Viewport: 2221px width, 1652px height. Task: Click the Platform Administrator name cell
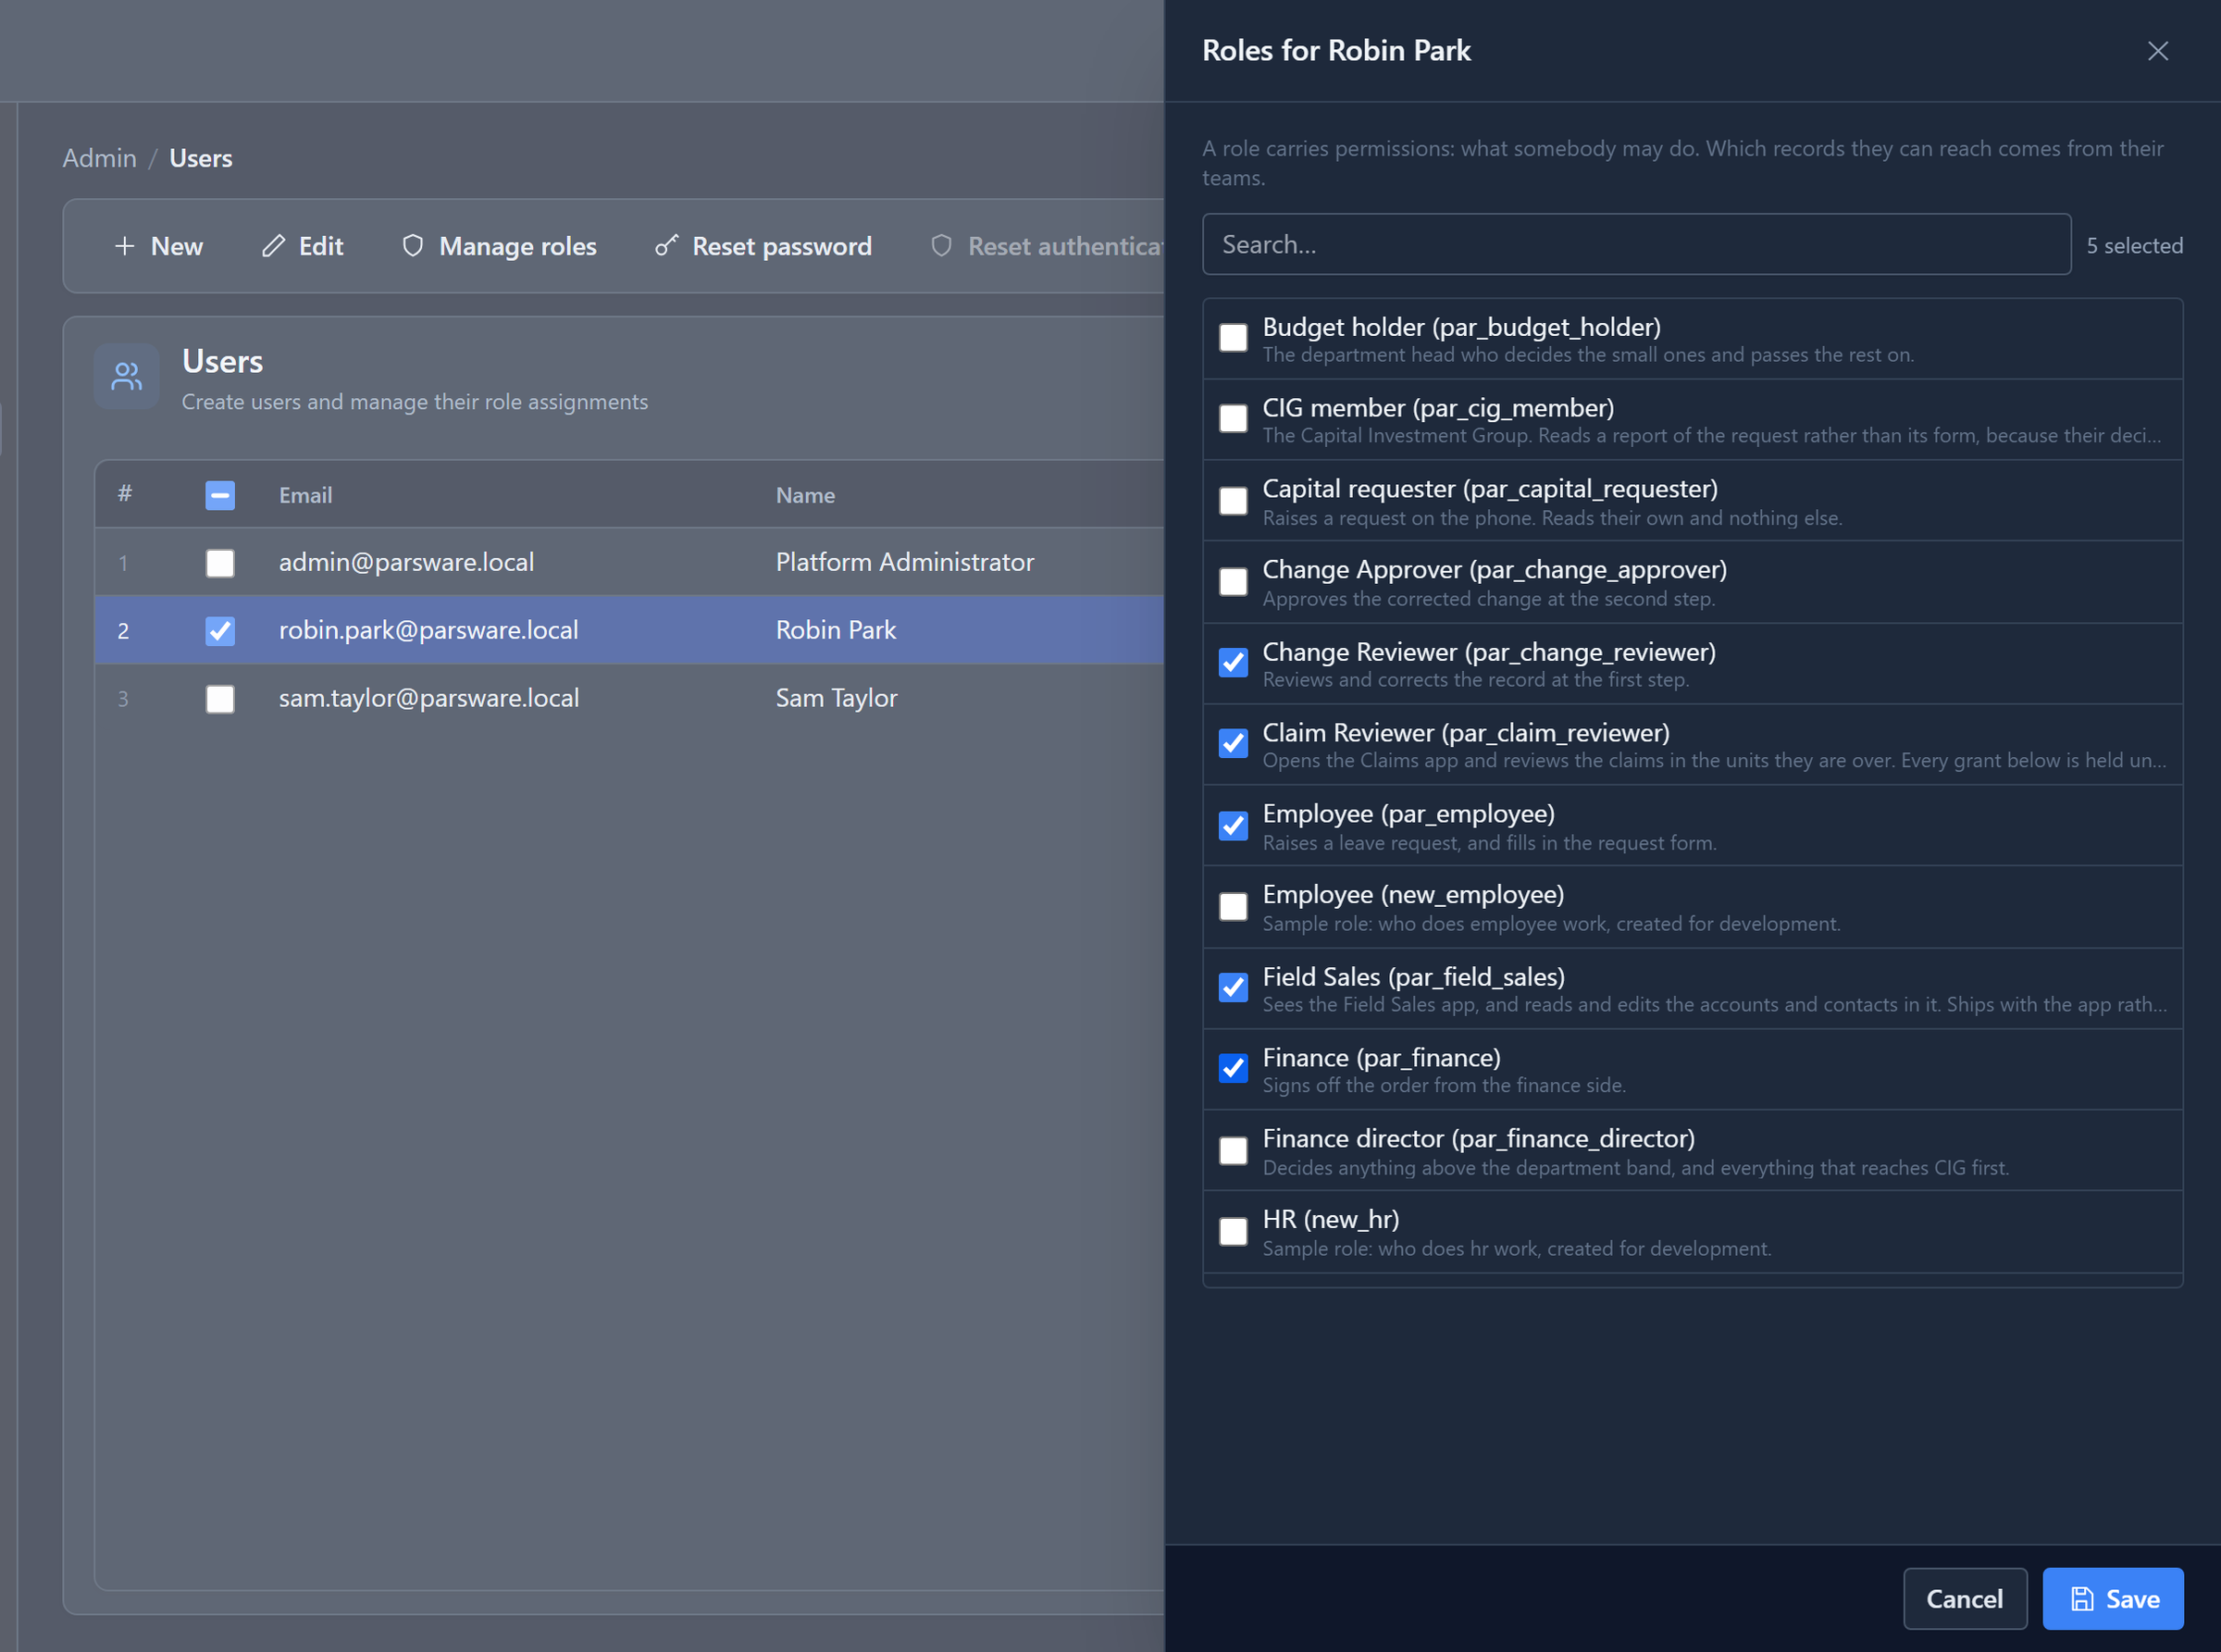905,562
